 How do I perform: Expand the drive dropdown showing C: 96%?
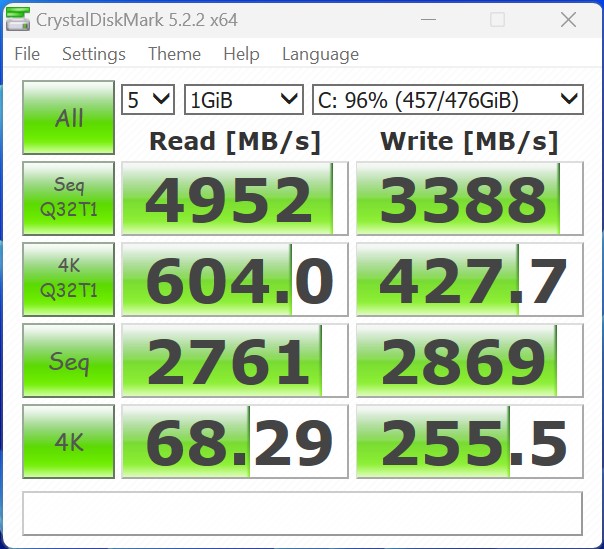(448, 100)
